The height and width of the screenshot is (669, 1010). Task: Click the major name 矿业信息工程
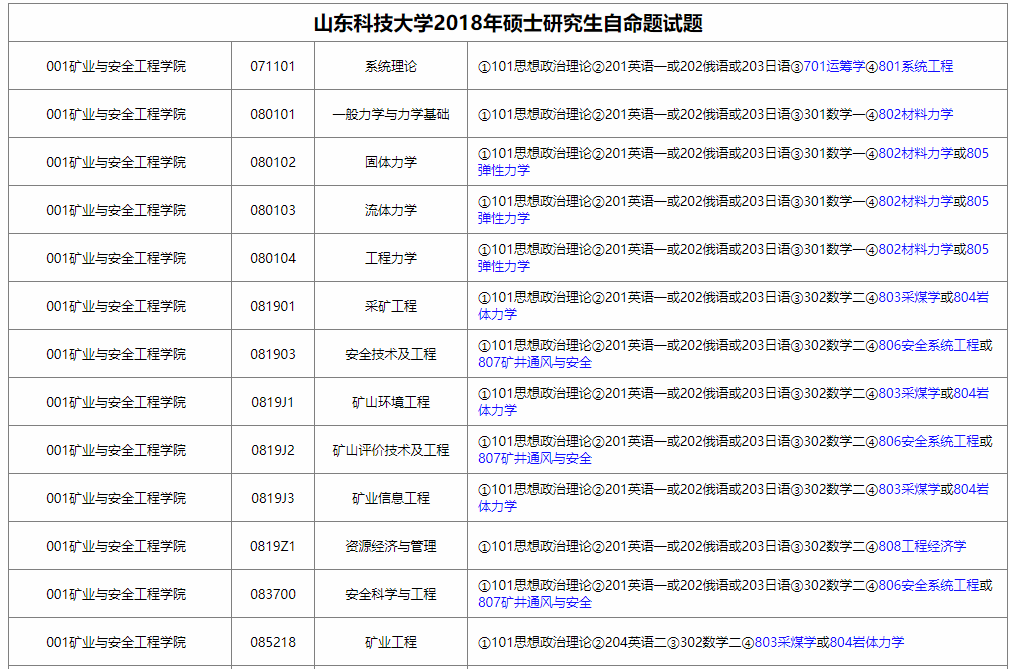tap(390, 498)
